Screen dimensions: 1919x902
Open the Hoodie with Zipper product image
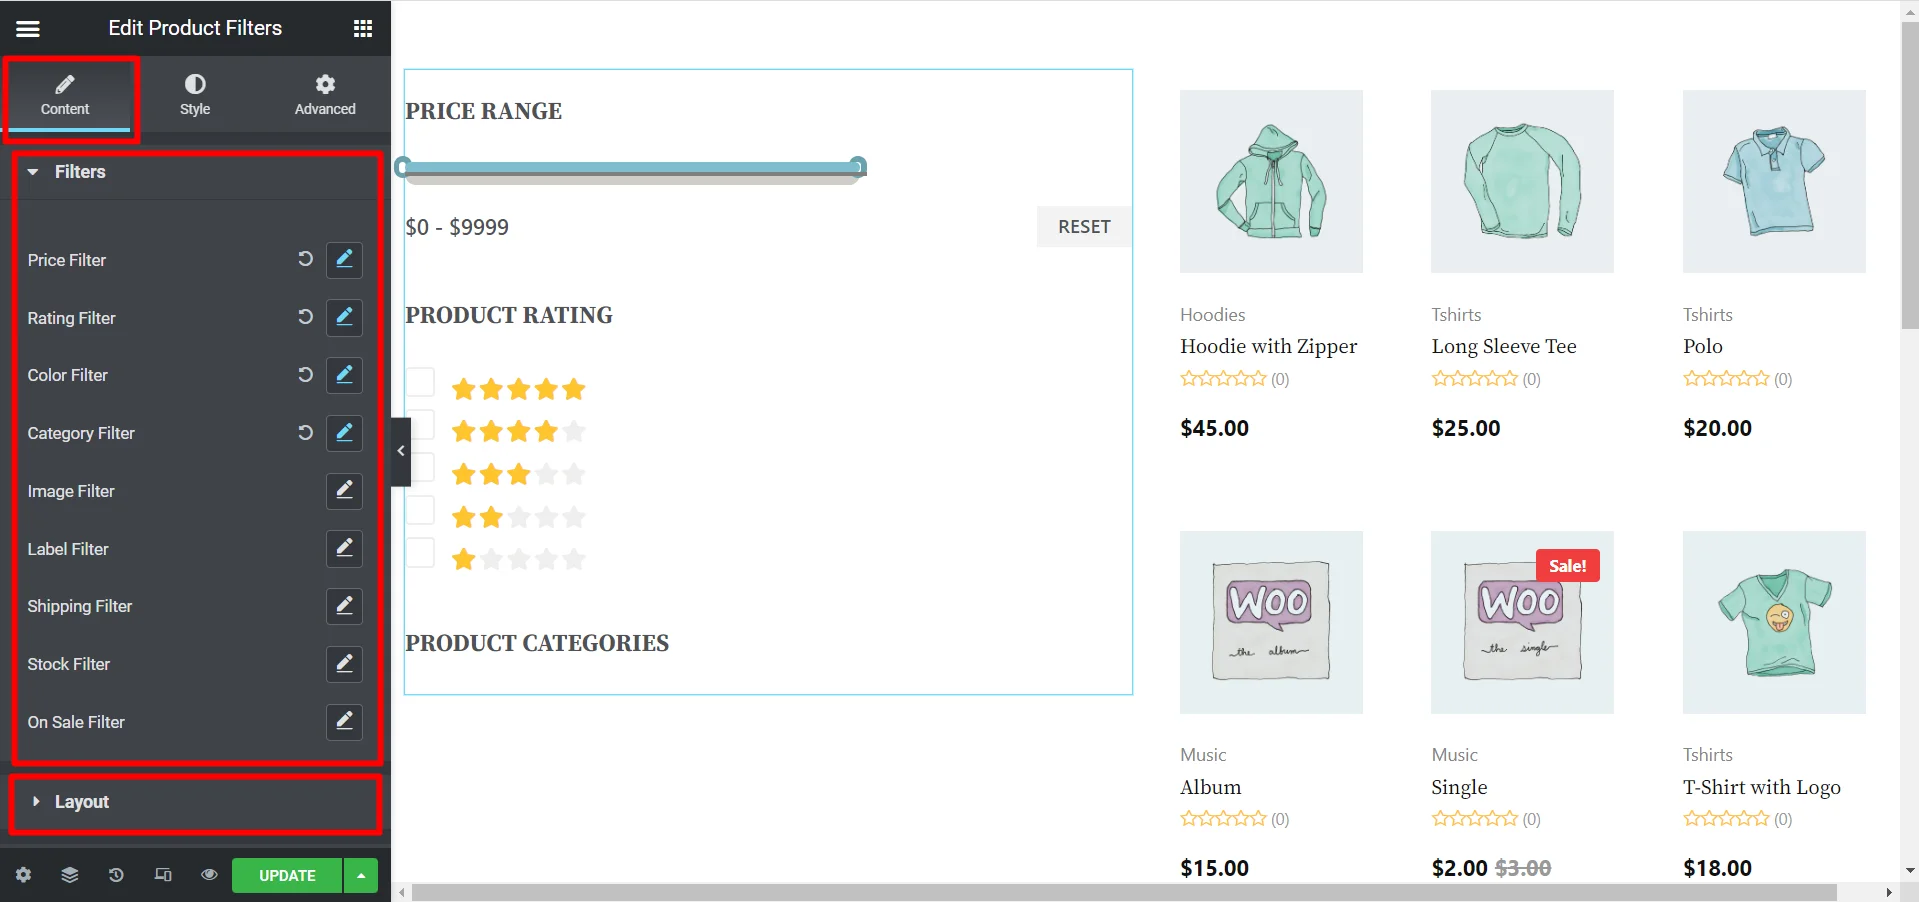point(1271,181)
